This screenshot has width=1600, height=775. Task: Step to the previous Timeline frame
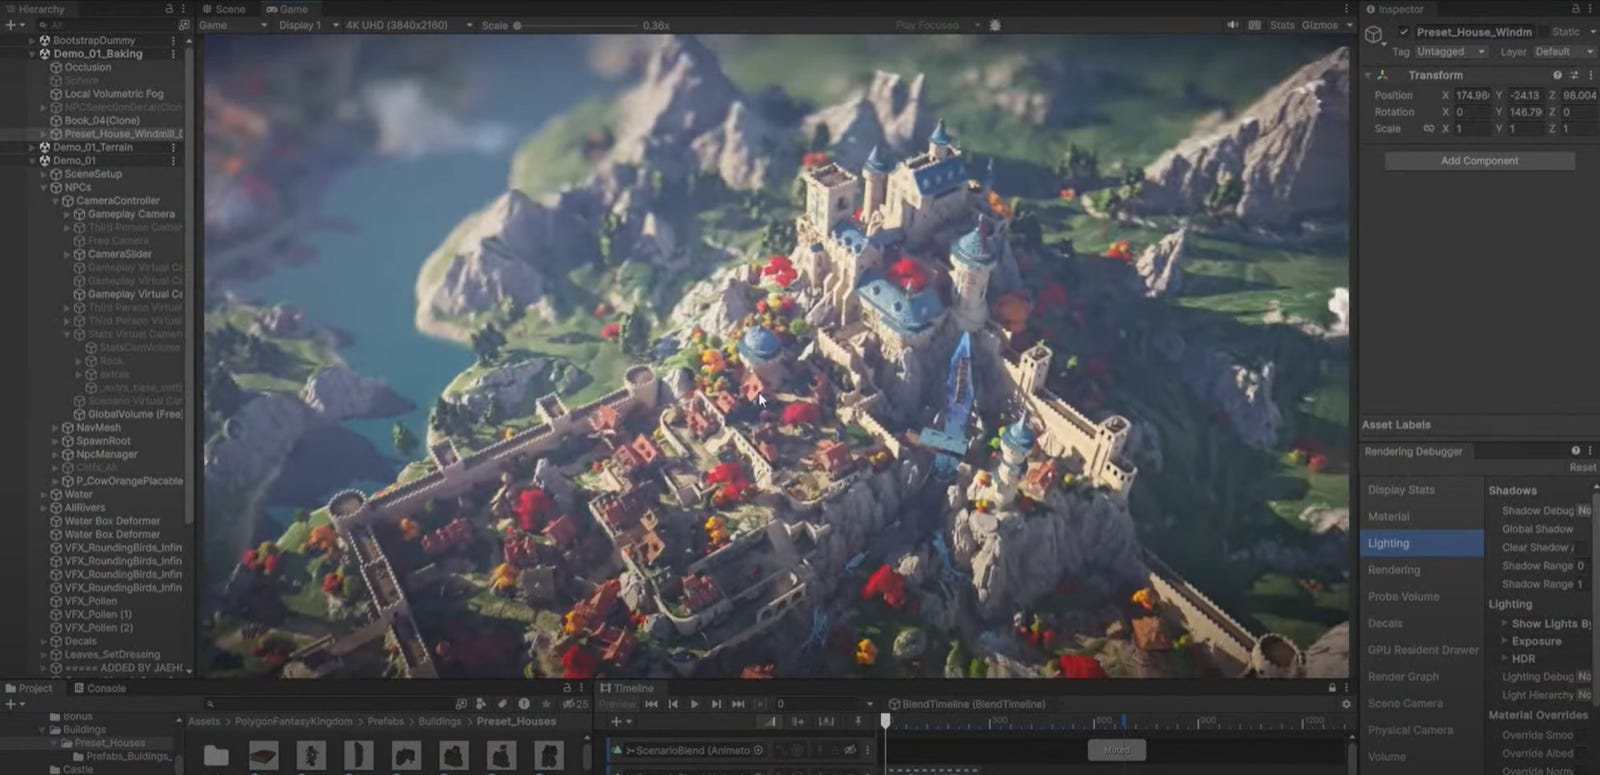(x=673, y=704)
